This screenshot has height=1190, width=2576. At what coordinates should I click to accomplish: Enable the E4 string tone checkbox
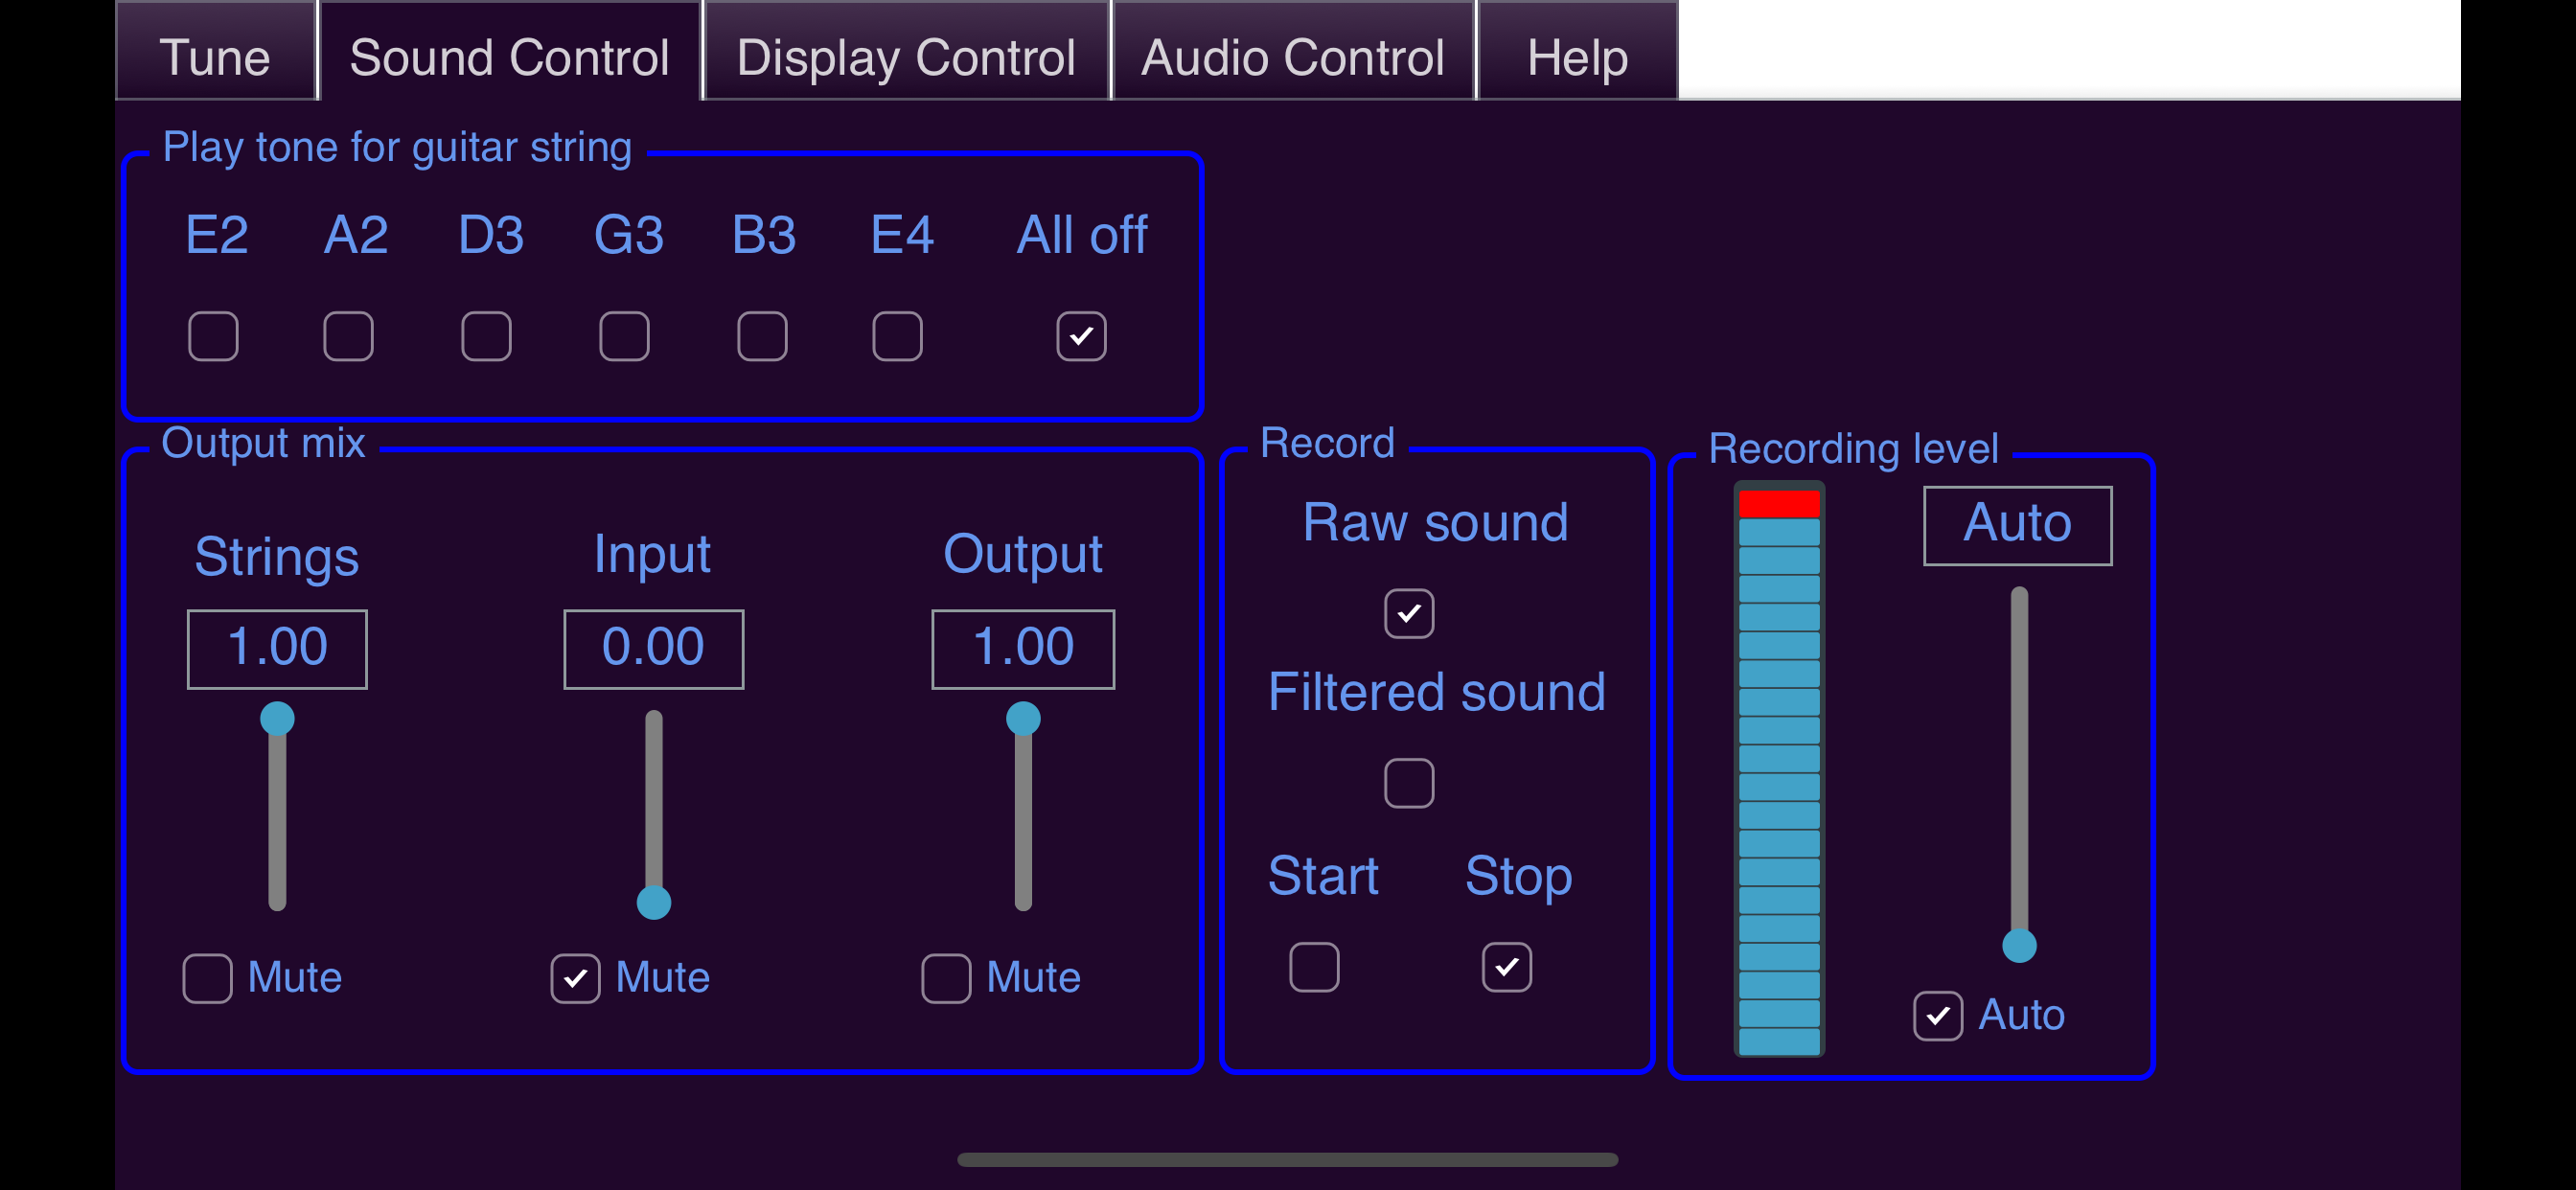point(897,336)
